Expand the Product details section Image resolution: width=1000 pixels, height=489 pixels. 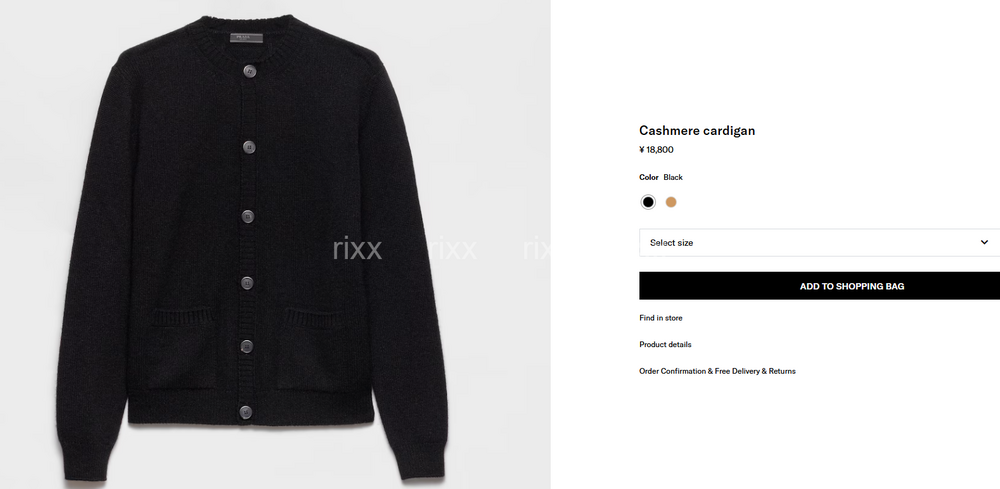pyautogui.click(x=665, y=344)
